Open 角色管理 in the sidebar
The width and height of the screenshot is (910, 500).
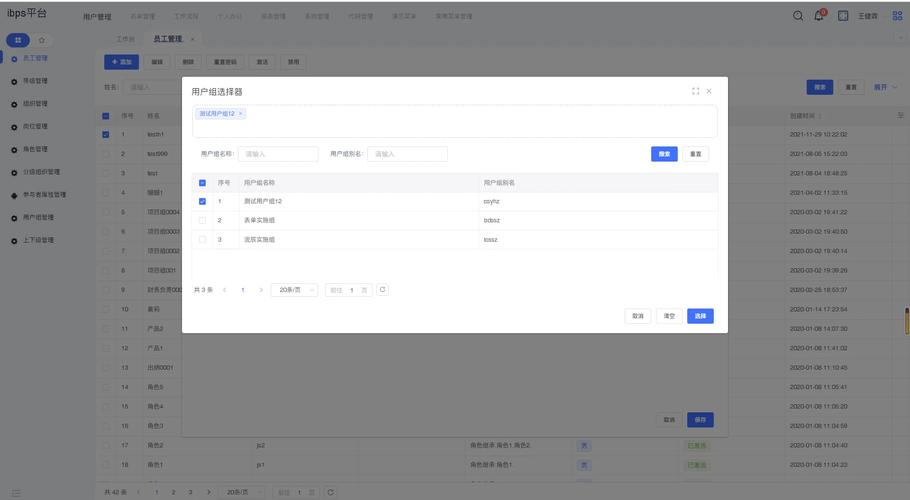tap(35, 149)
